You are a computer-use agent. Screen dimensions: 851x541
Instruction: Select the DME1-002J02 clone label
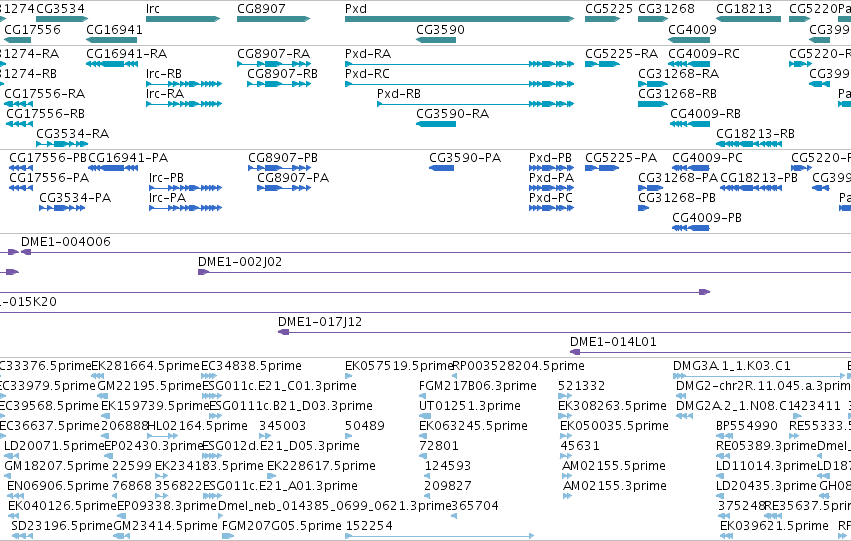(240, 262)
